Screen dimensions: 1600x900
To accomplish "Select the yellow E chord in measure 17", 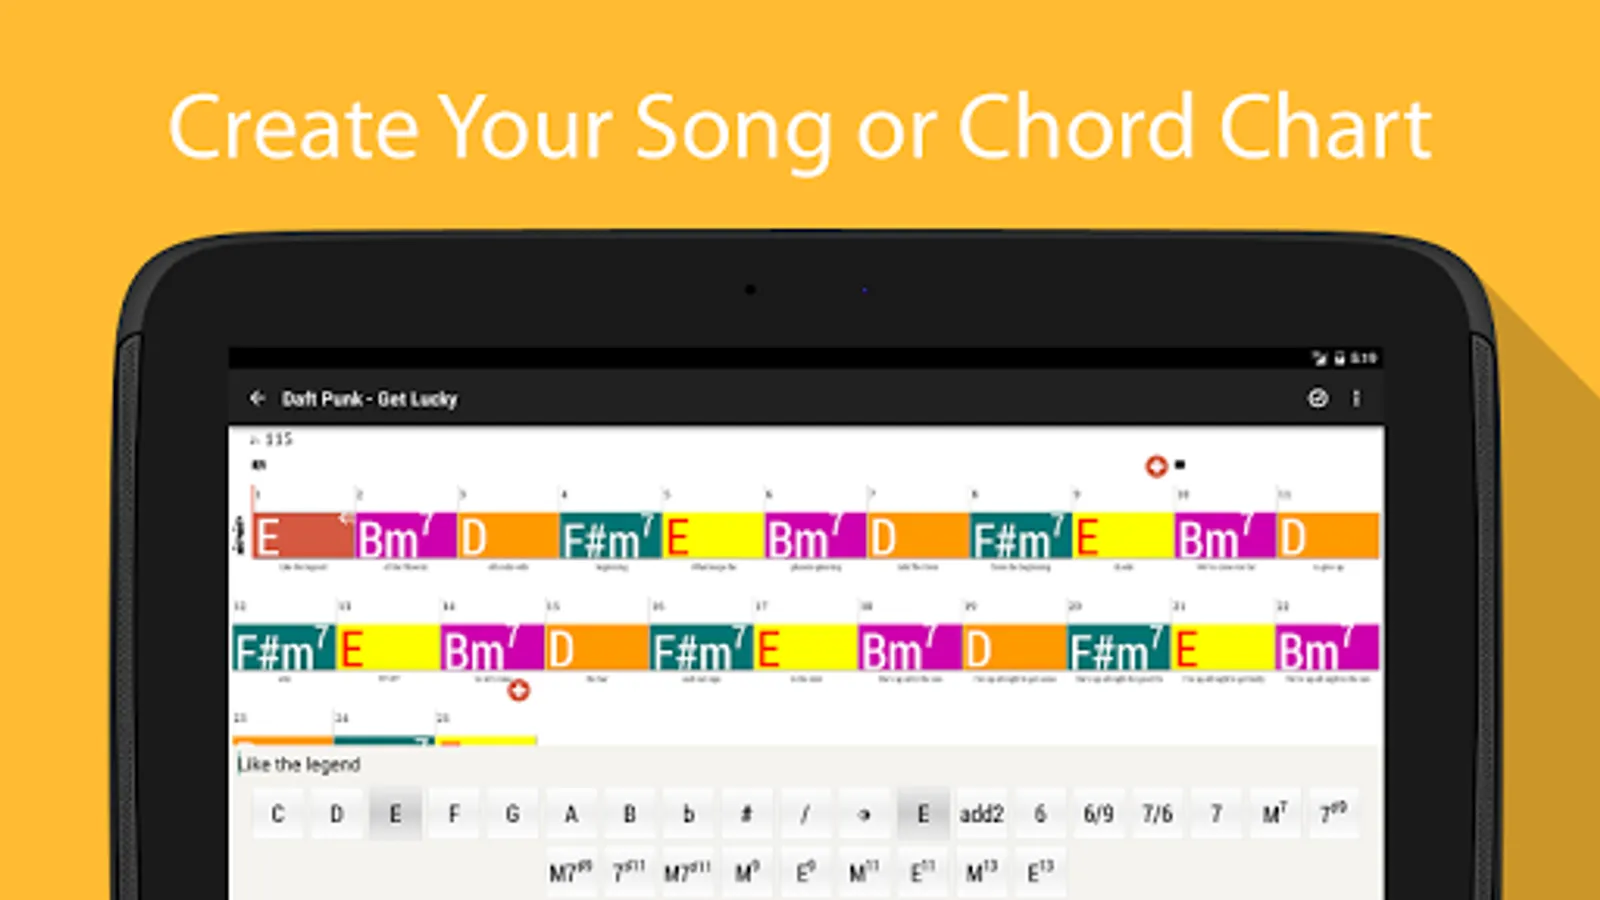I will (x=805, y=649).
